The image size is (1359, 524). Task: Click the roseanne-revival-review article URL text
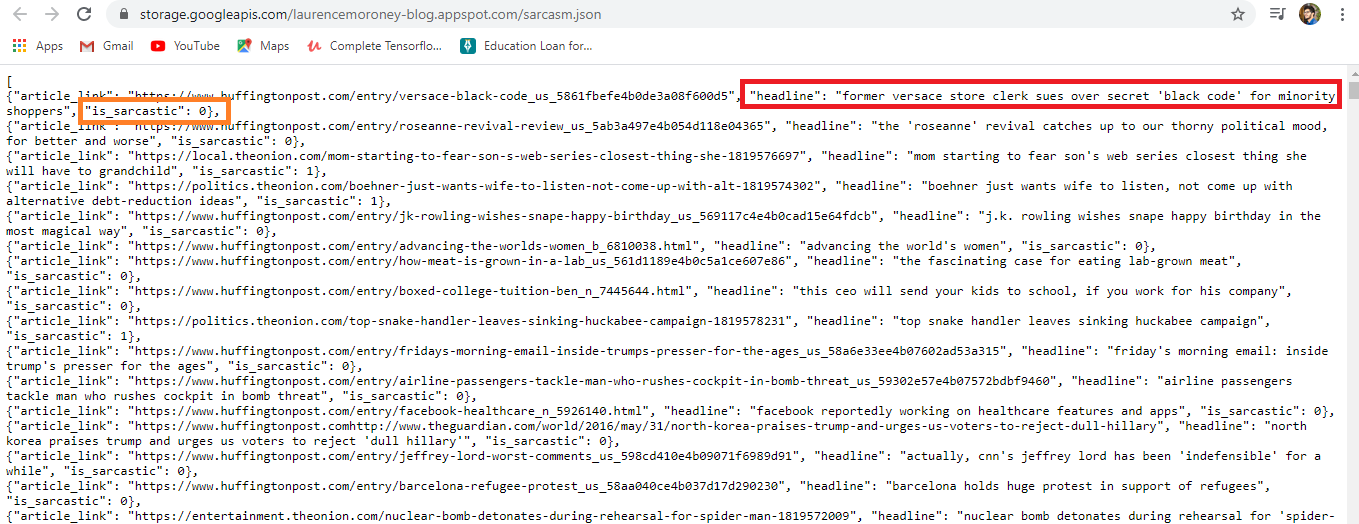(x=451, y=126)
